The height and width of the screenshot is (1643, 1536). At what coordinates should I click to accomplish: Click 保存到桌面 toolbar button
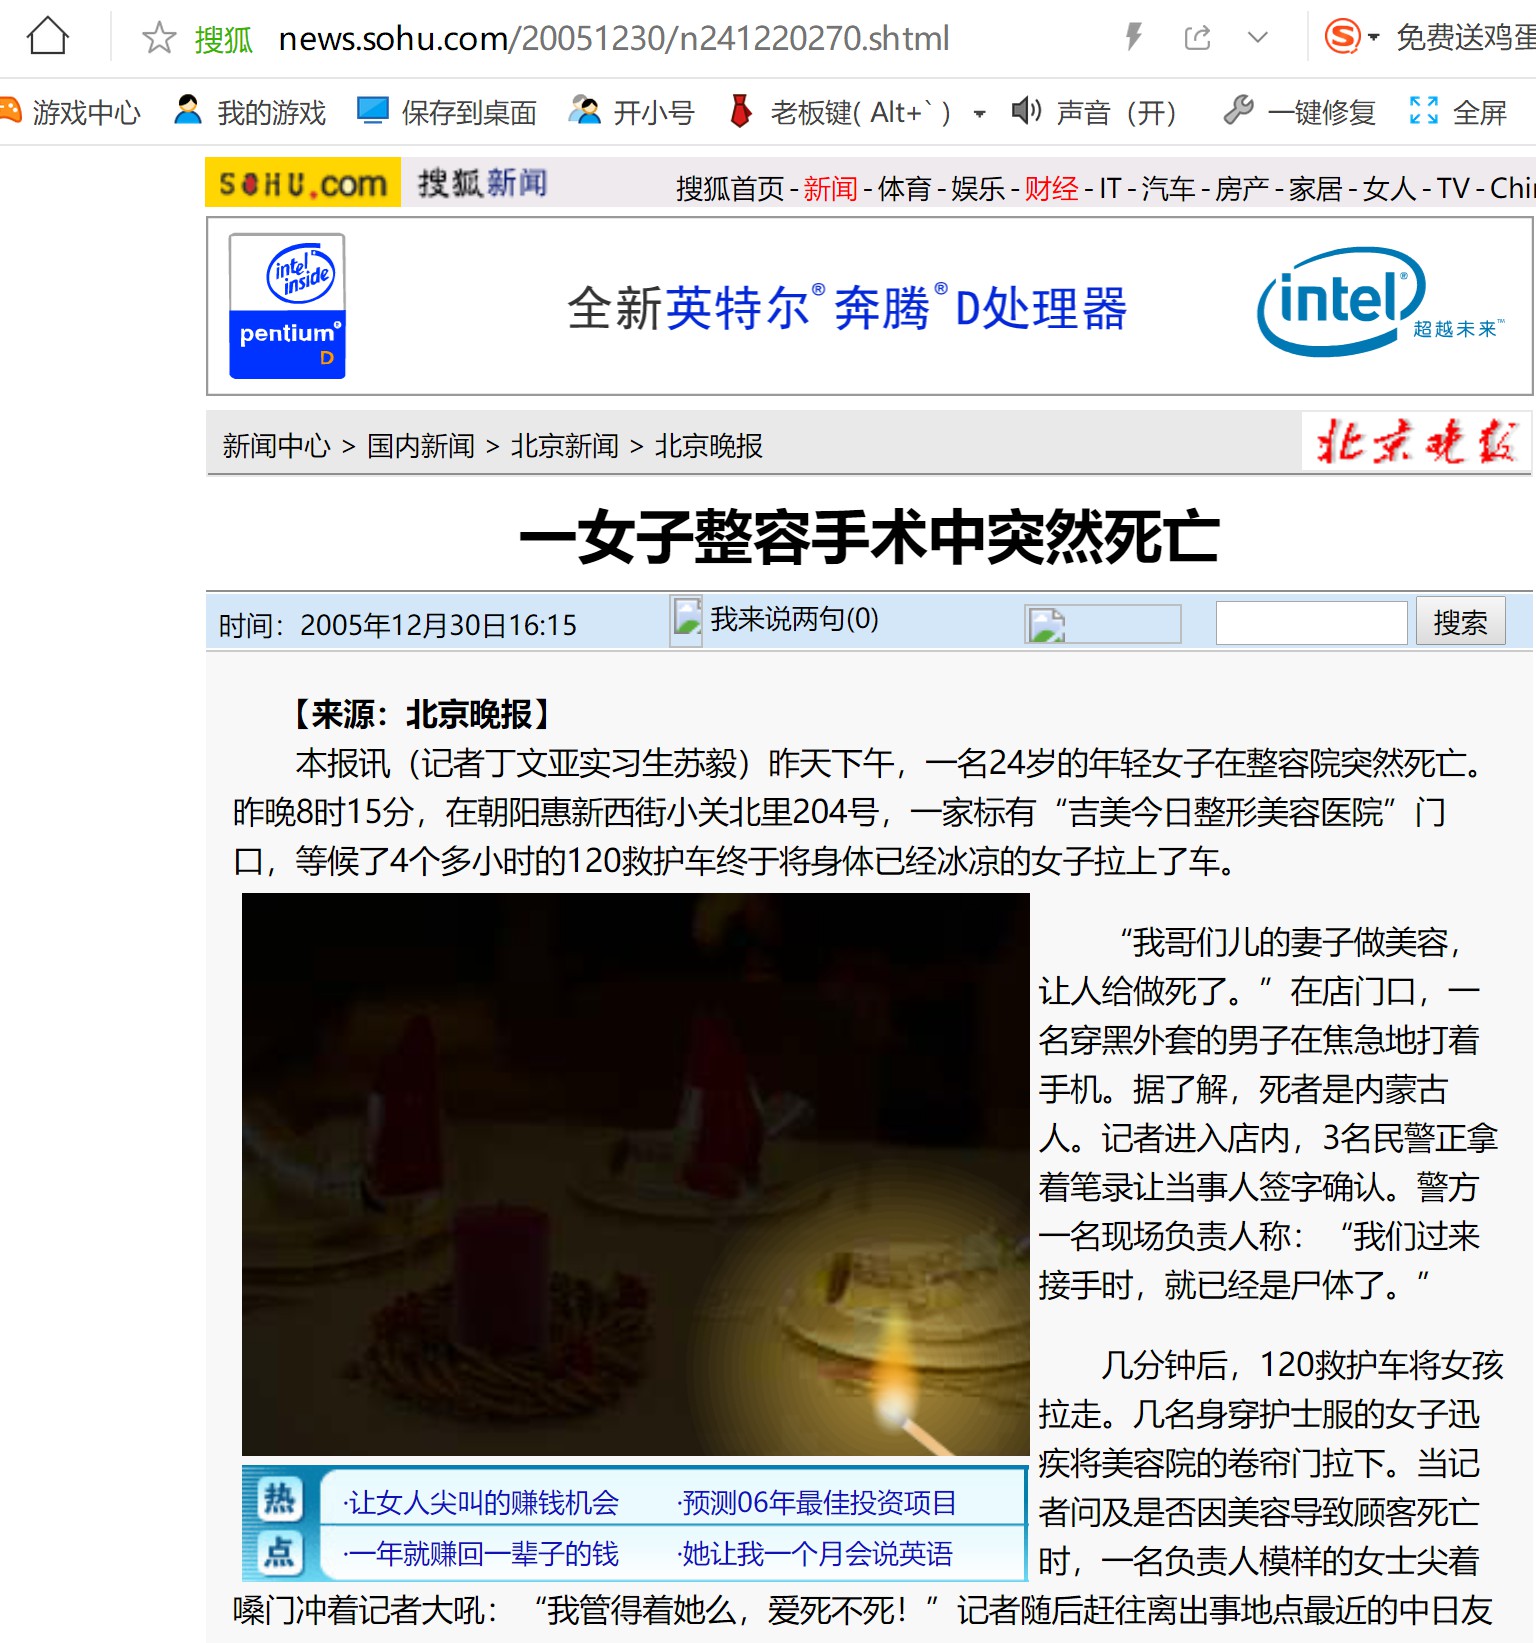click(447, 111)
